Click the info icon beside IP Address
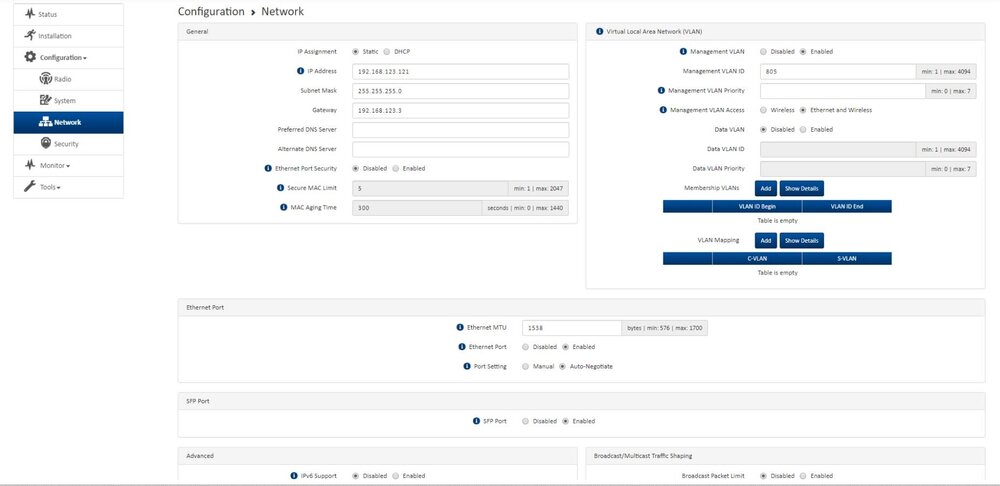The width and height of the screenshot is (1000, 486). [300, 71]
